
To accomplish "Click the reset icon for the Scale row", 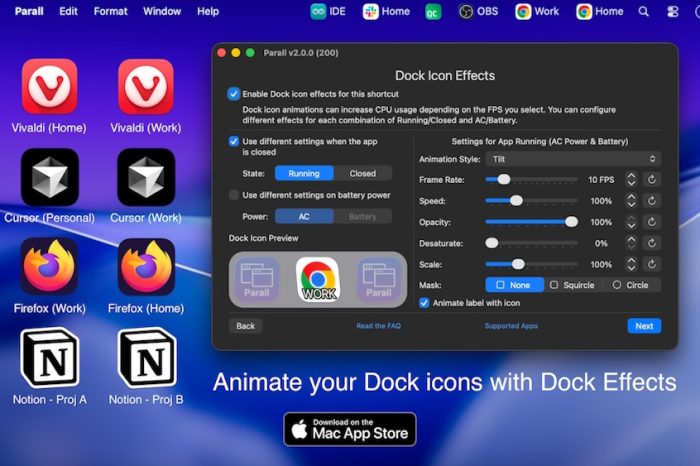I will 652,264.
